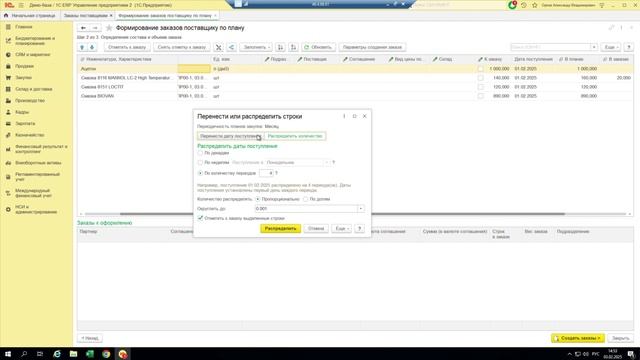Open the 1C main menu hamburger icon

(x=21, y=5)
